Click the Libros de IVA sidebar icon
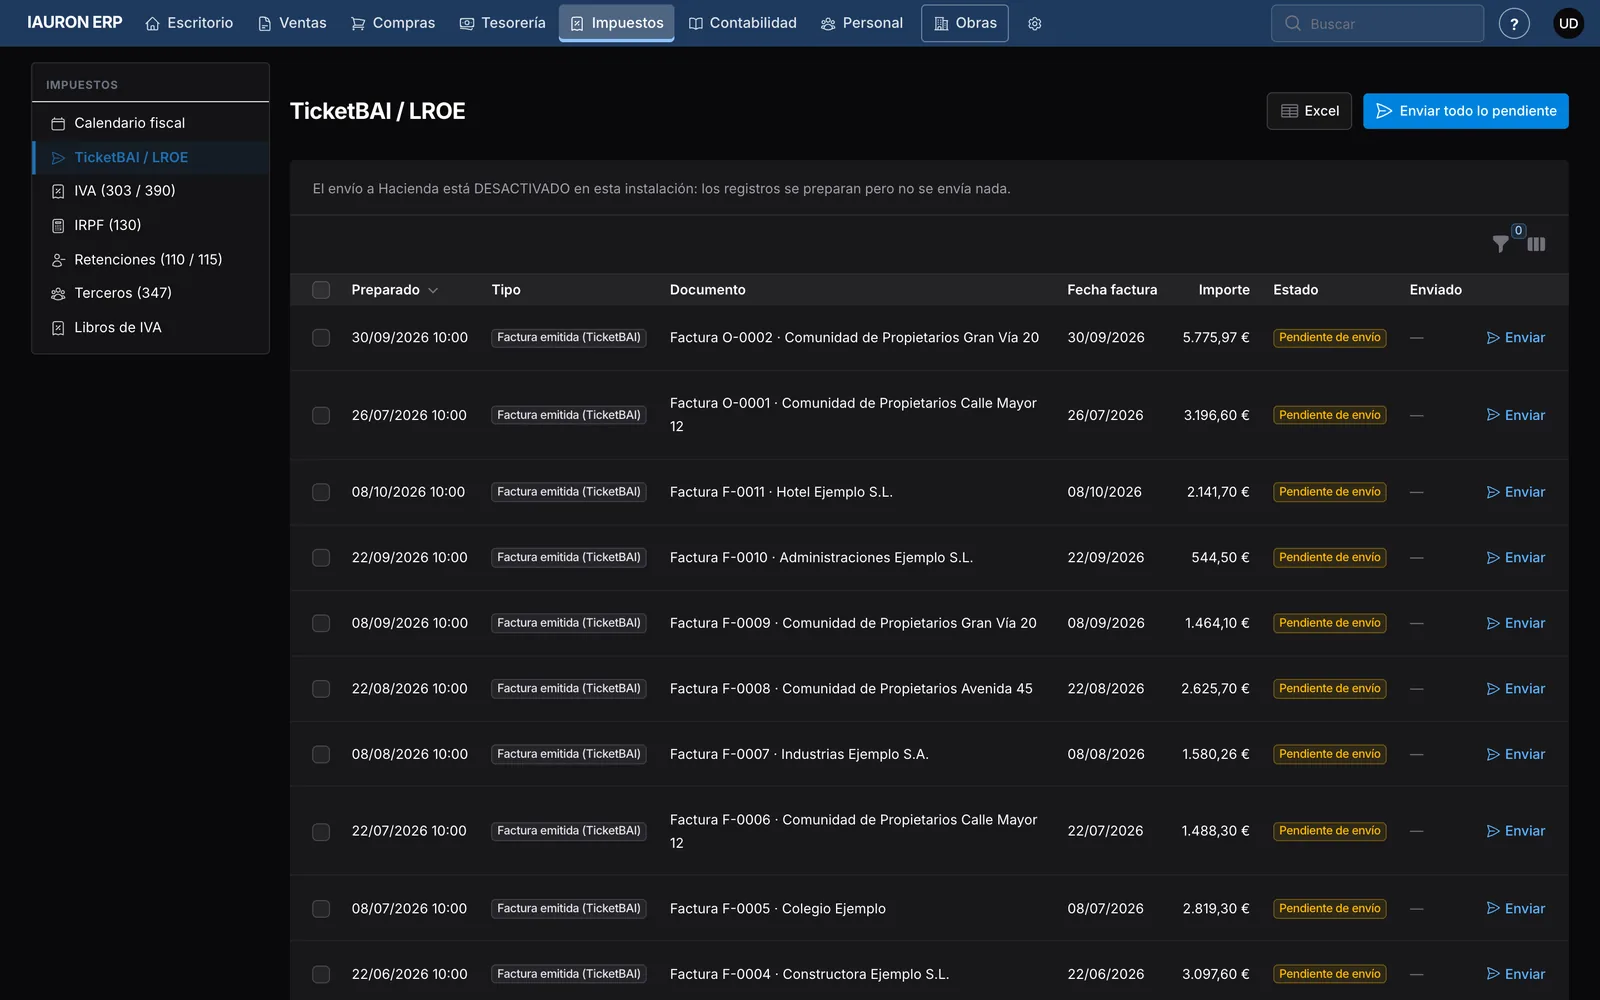Screen dimensions: 1600x1000 point(58,328)
